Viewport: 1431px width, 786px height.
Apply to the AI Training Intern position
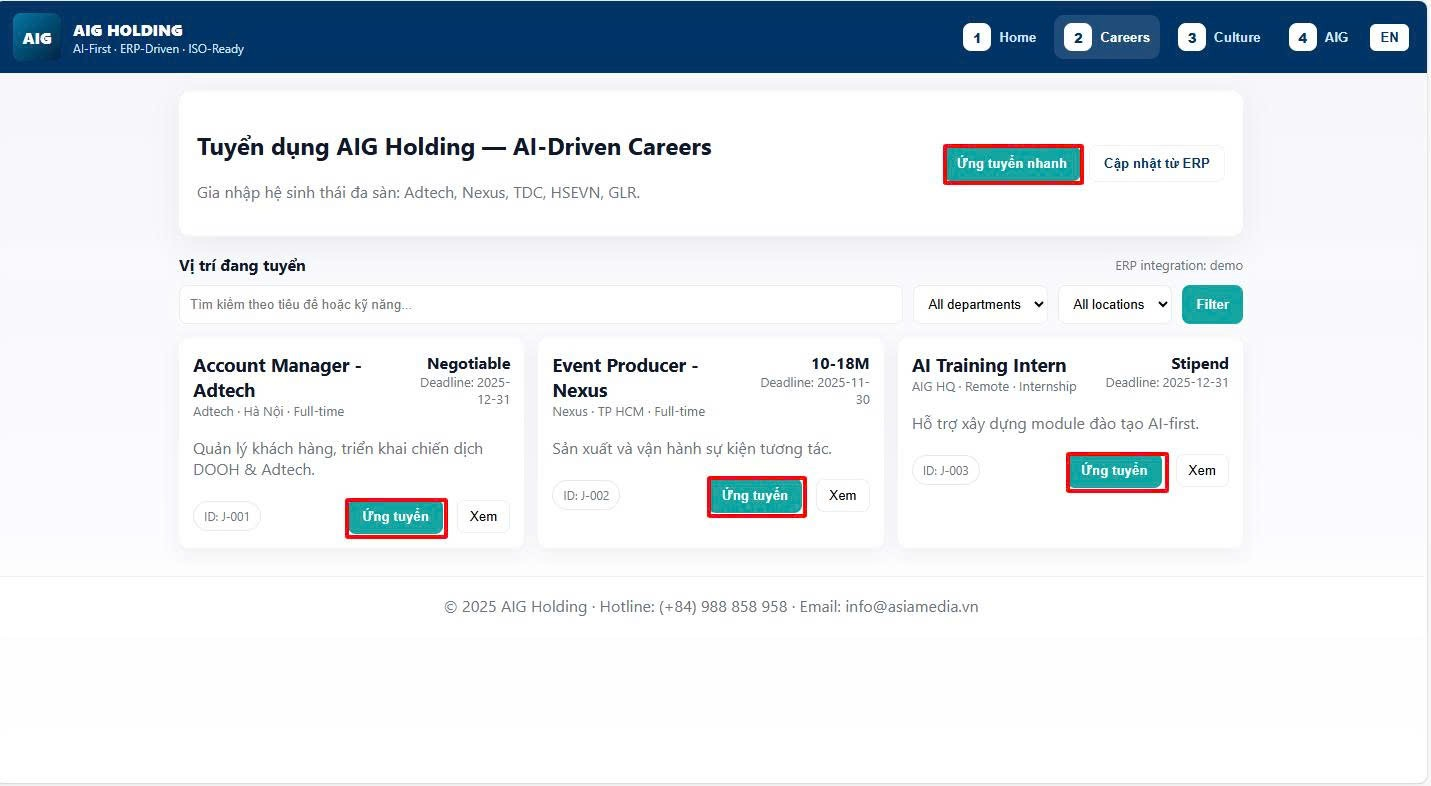[1116, 471]
